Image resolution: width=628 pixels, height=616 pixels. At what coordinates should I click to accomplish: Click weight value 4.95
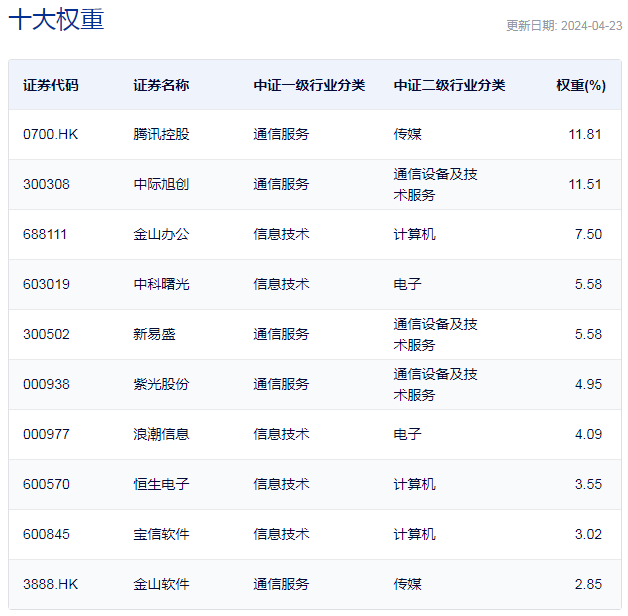pos(588,384)
